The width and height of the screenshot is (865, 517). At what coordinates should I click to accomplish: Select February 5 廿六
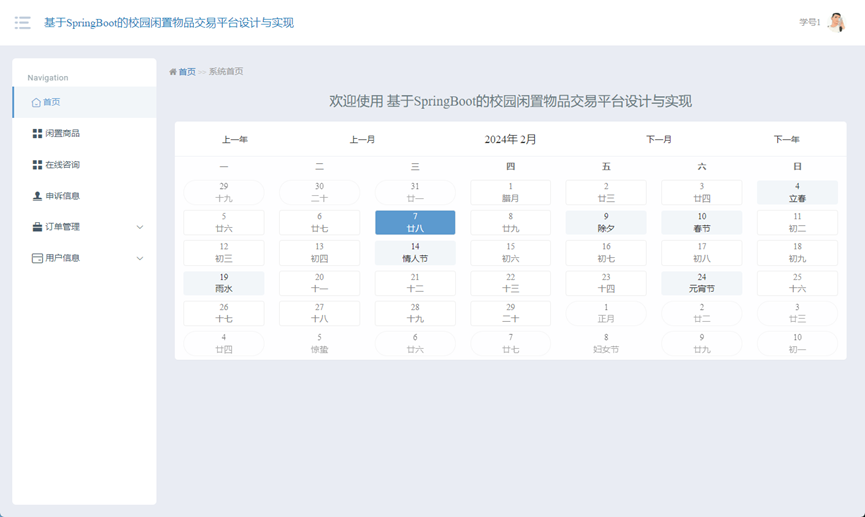point(224,222)
